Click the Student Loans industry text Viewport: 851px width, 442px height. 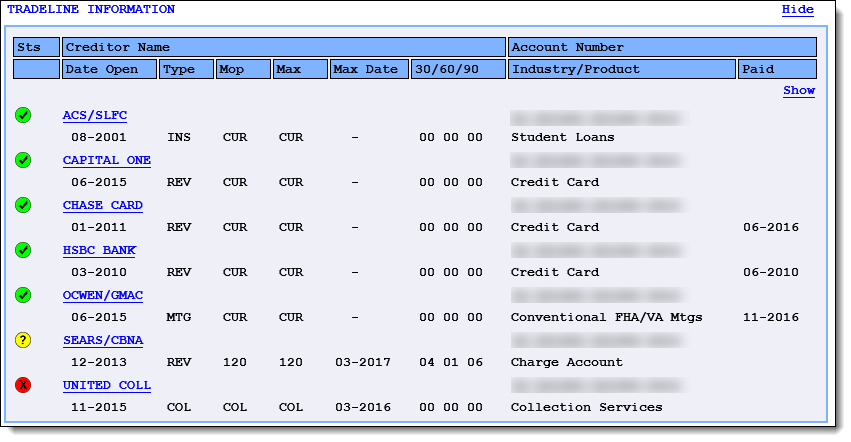pyautogui.click(x=562, y=137)
